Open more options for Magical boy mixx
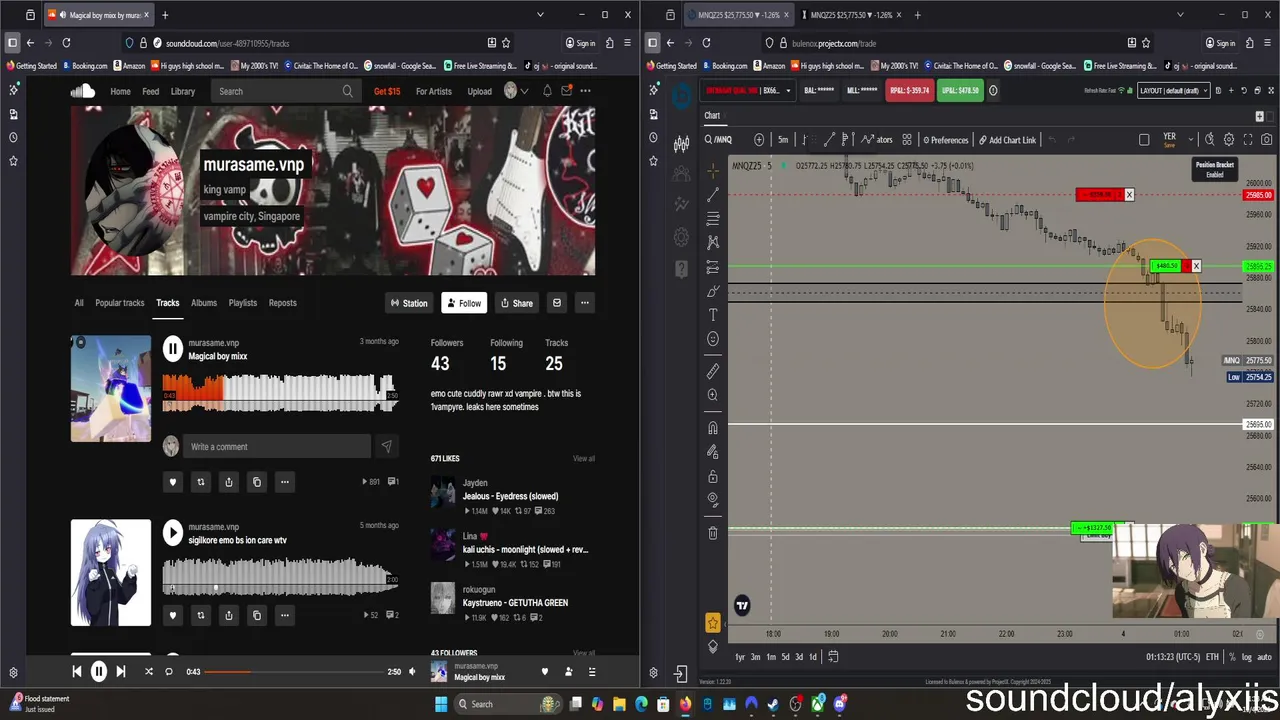 click(284, 482)
